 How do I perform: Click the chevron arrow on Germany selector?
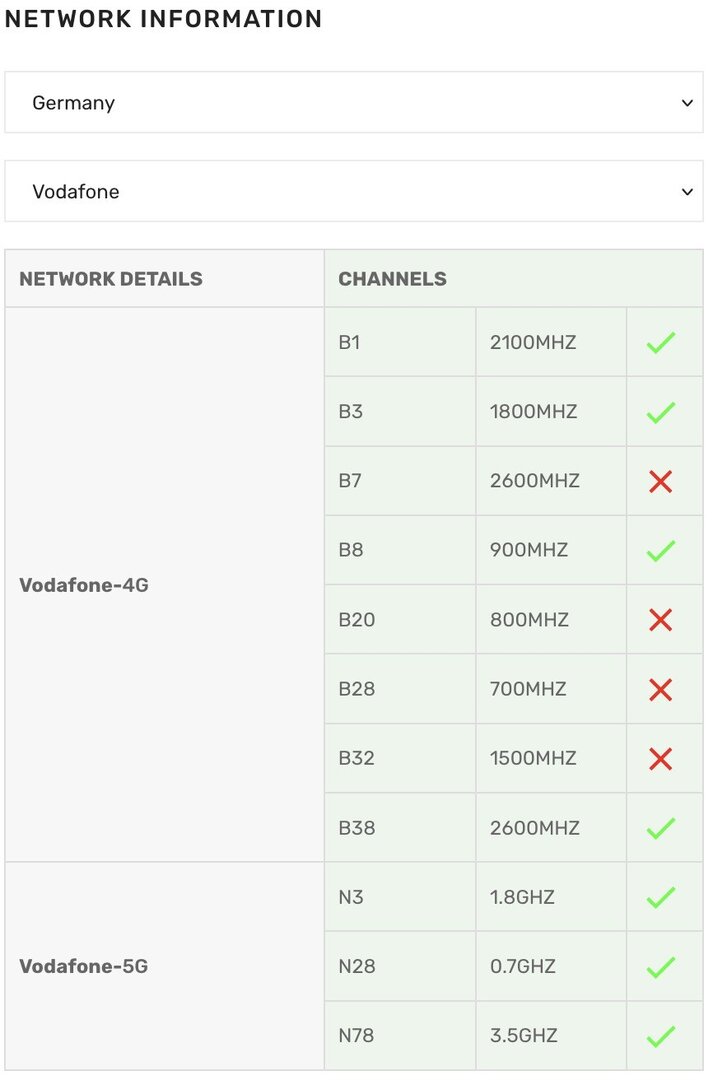tap(687, 103)
